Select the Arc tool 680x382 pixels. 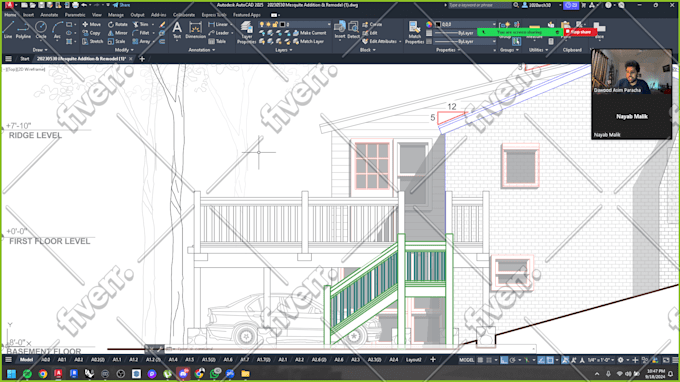(x=57, y=30)
